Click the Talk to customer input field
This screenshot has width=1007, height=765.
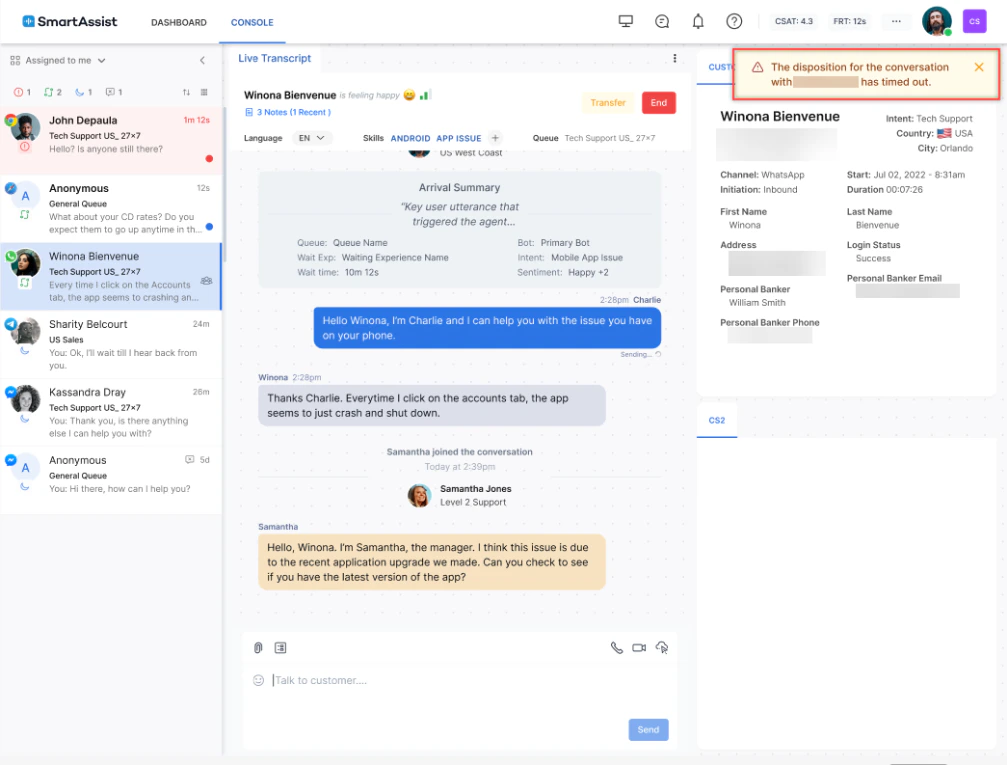pos(459,680)
